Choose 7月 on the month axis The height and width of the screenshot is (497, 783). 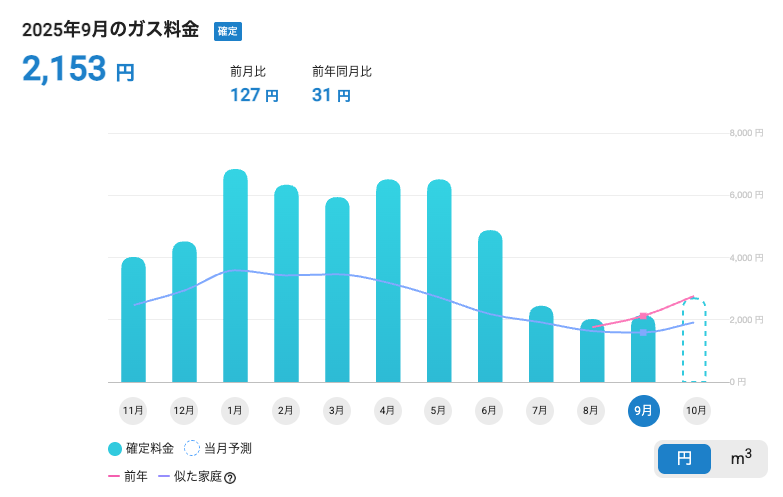click(541, 410)
